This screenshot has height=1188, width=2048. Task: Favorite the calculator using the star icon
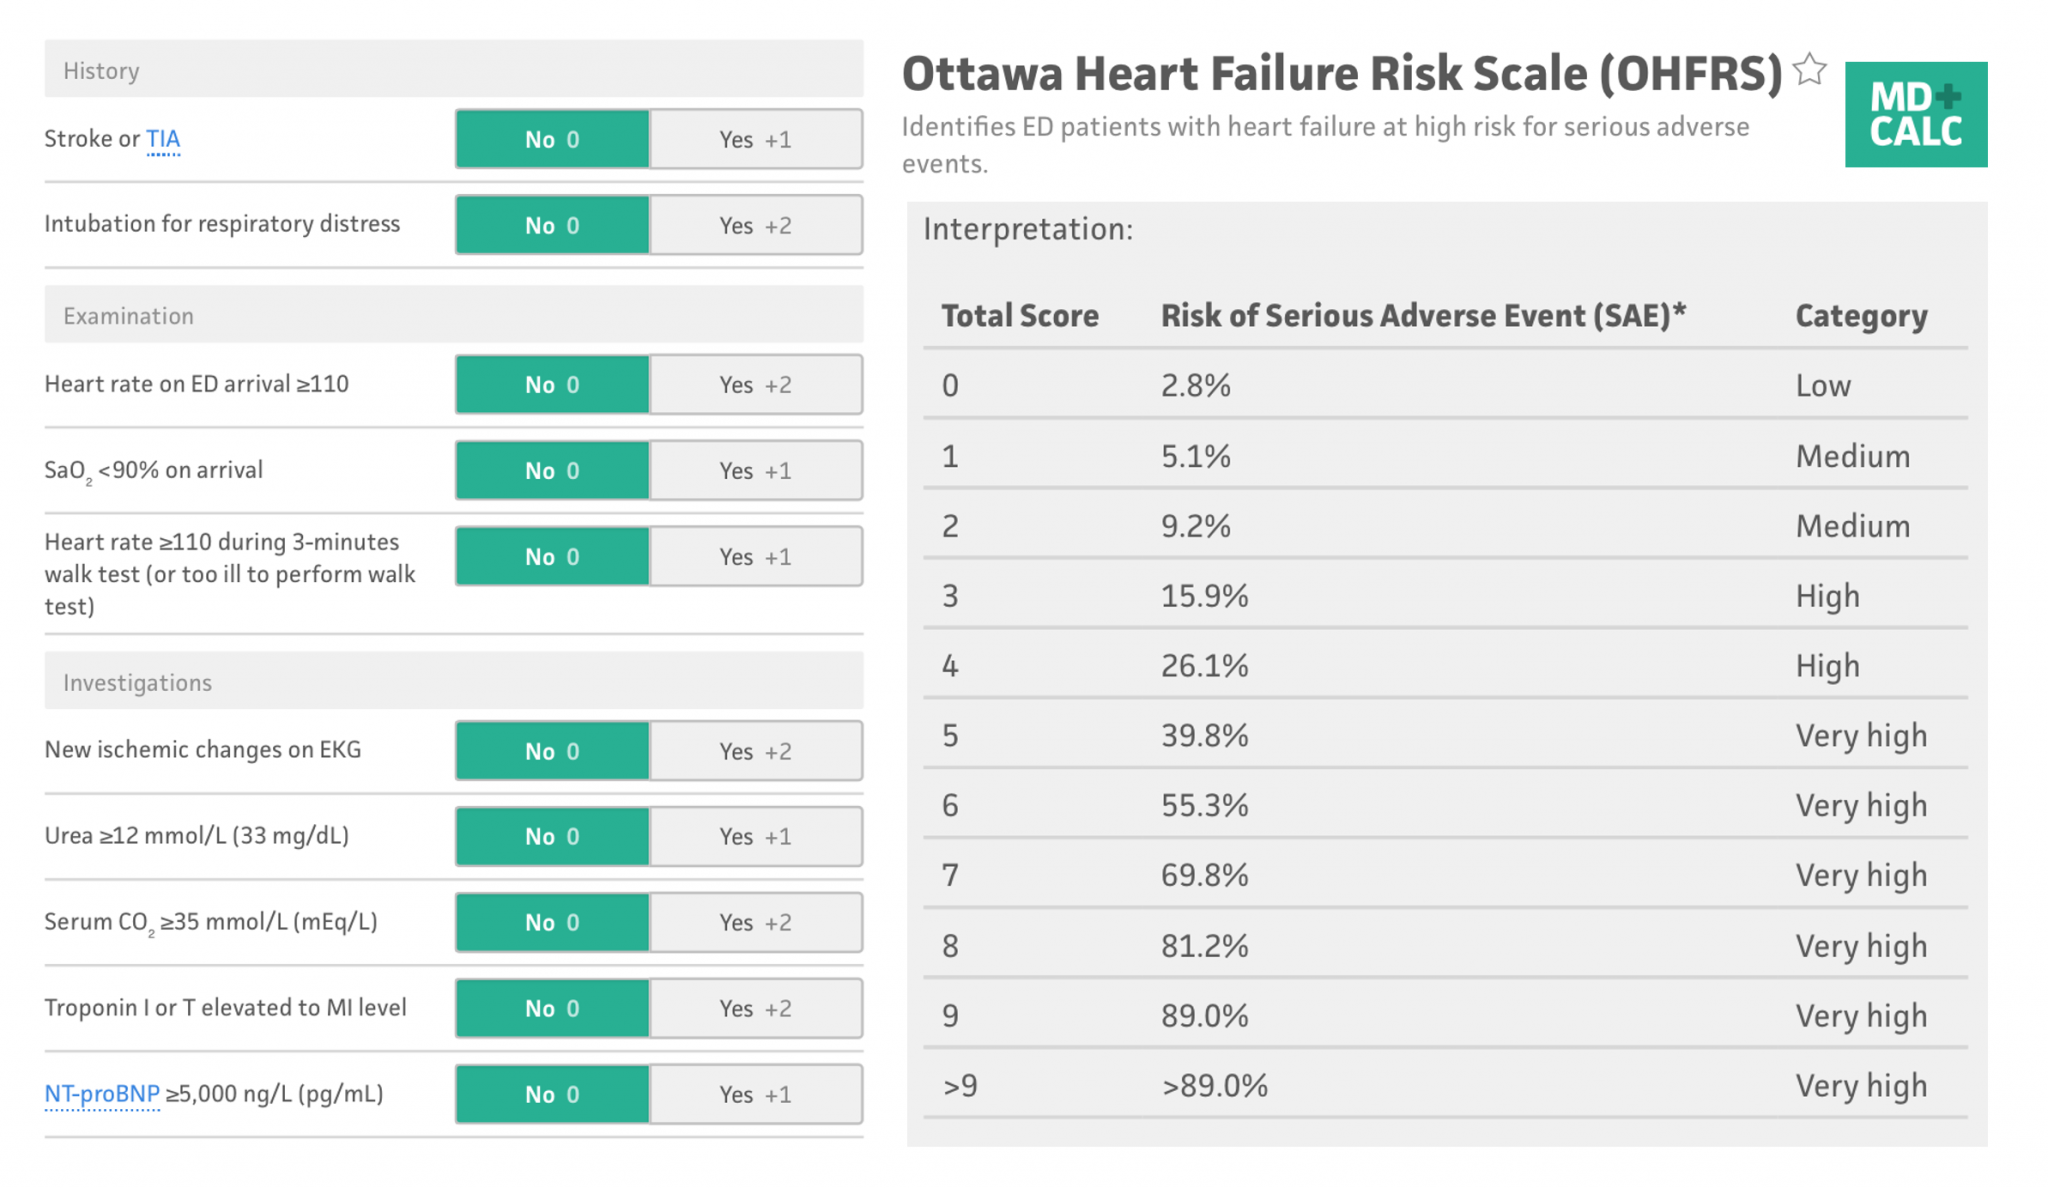[1810, 69]
